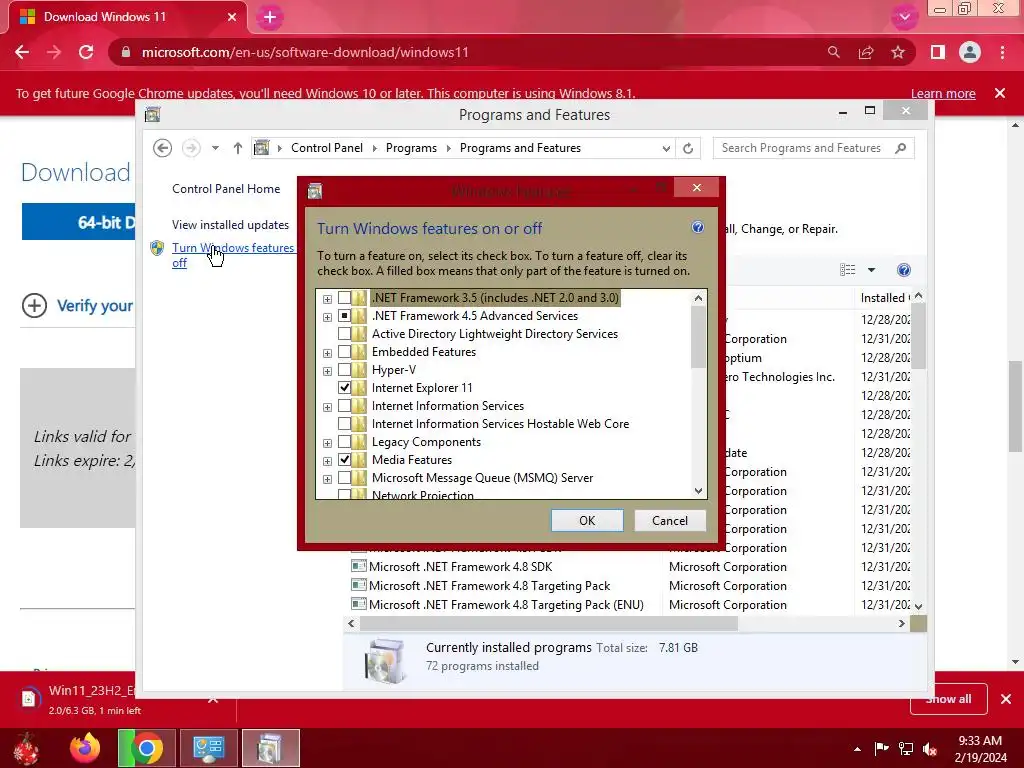The image size is (1024, 768).
Task: Click the change view icon
Action: coord(848,270)
